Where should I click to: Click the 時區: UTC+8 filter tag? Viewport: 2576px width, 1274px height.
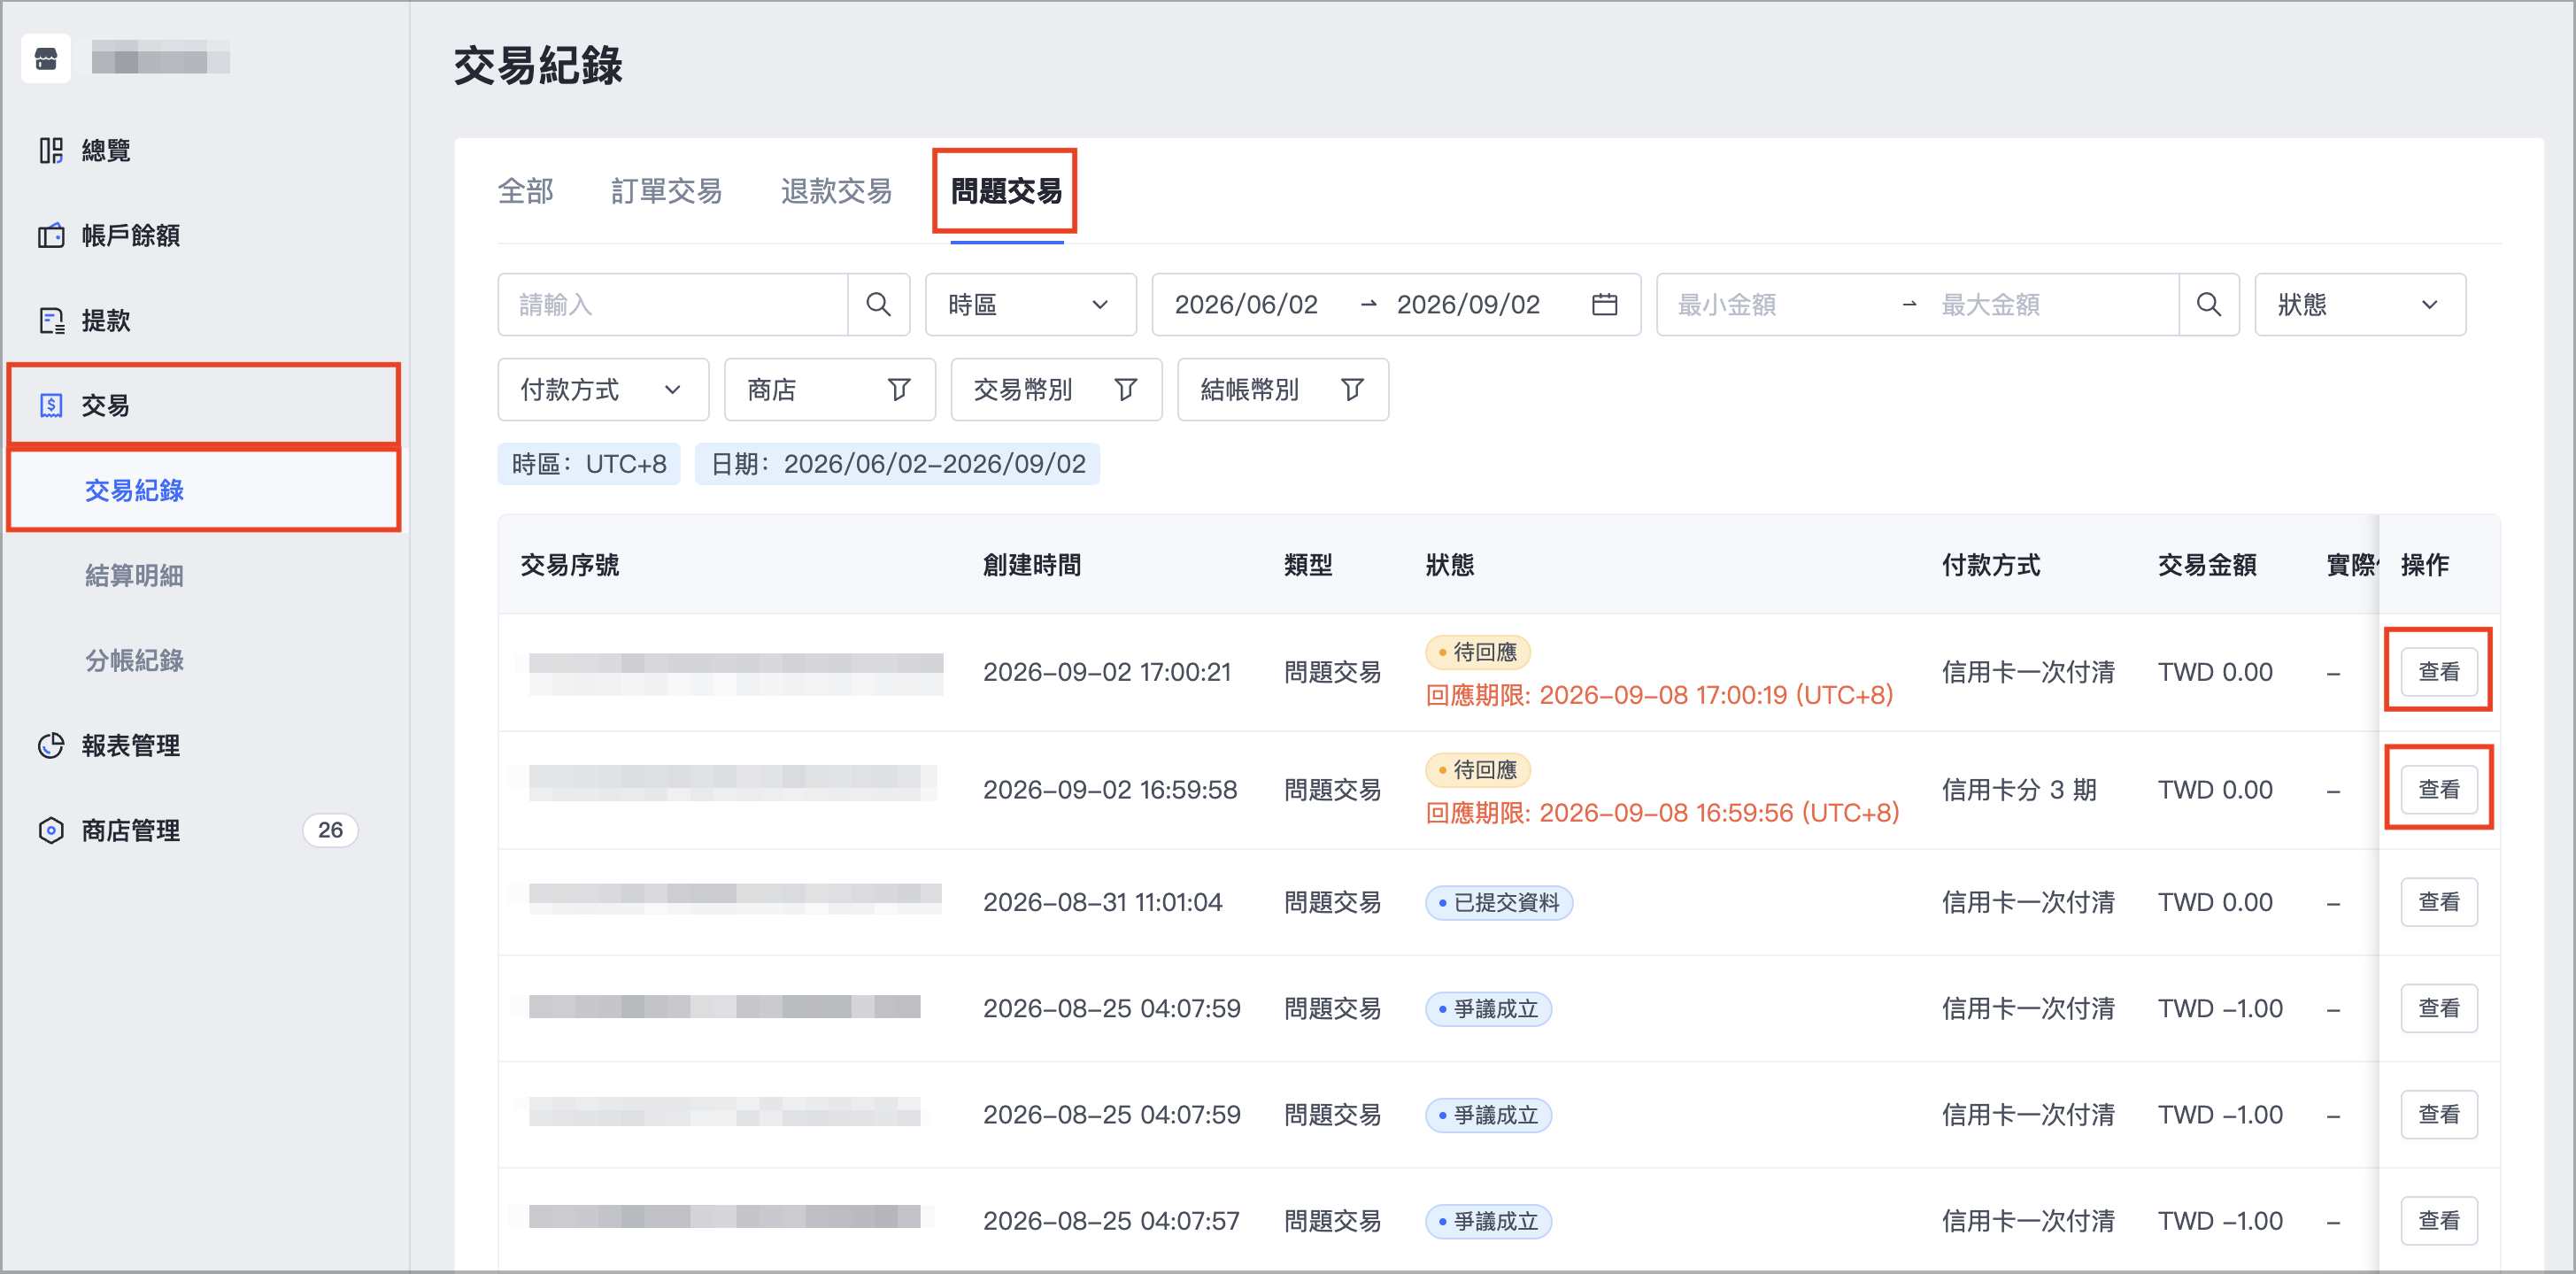coord(589,464)
